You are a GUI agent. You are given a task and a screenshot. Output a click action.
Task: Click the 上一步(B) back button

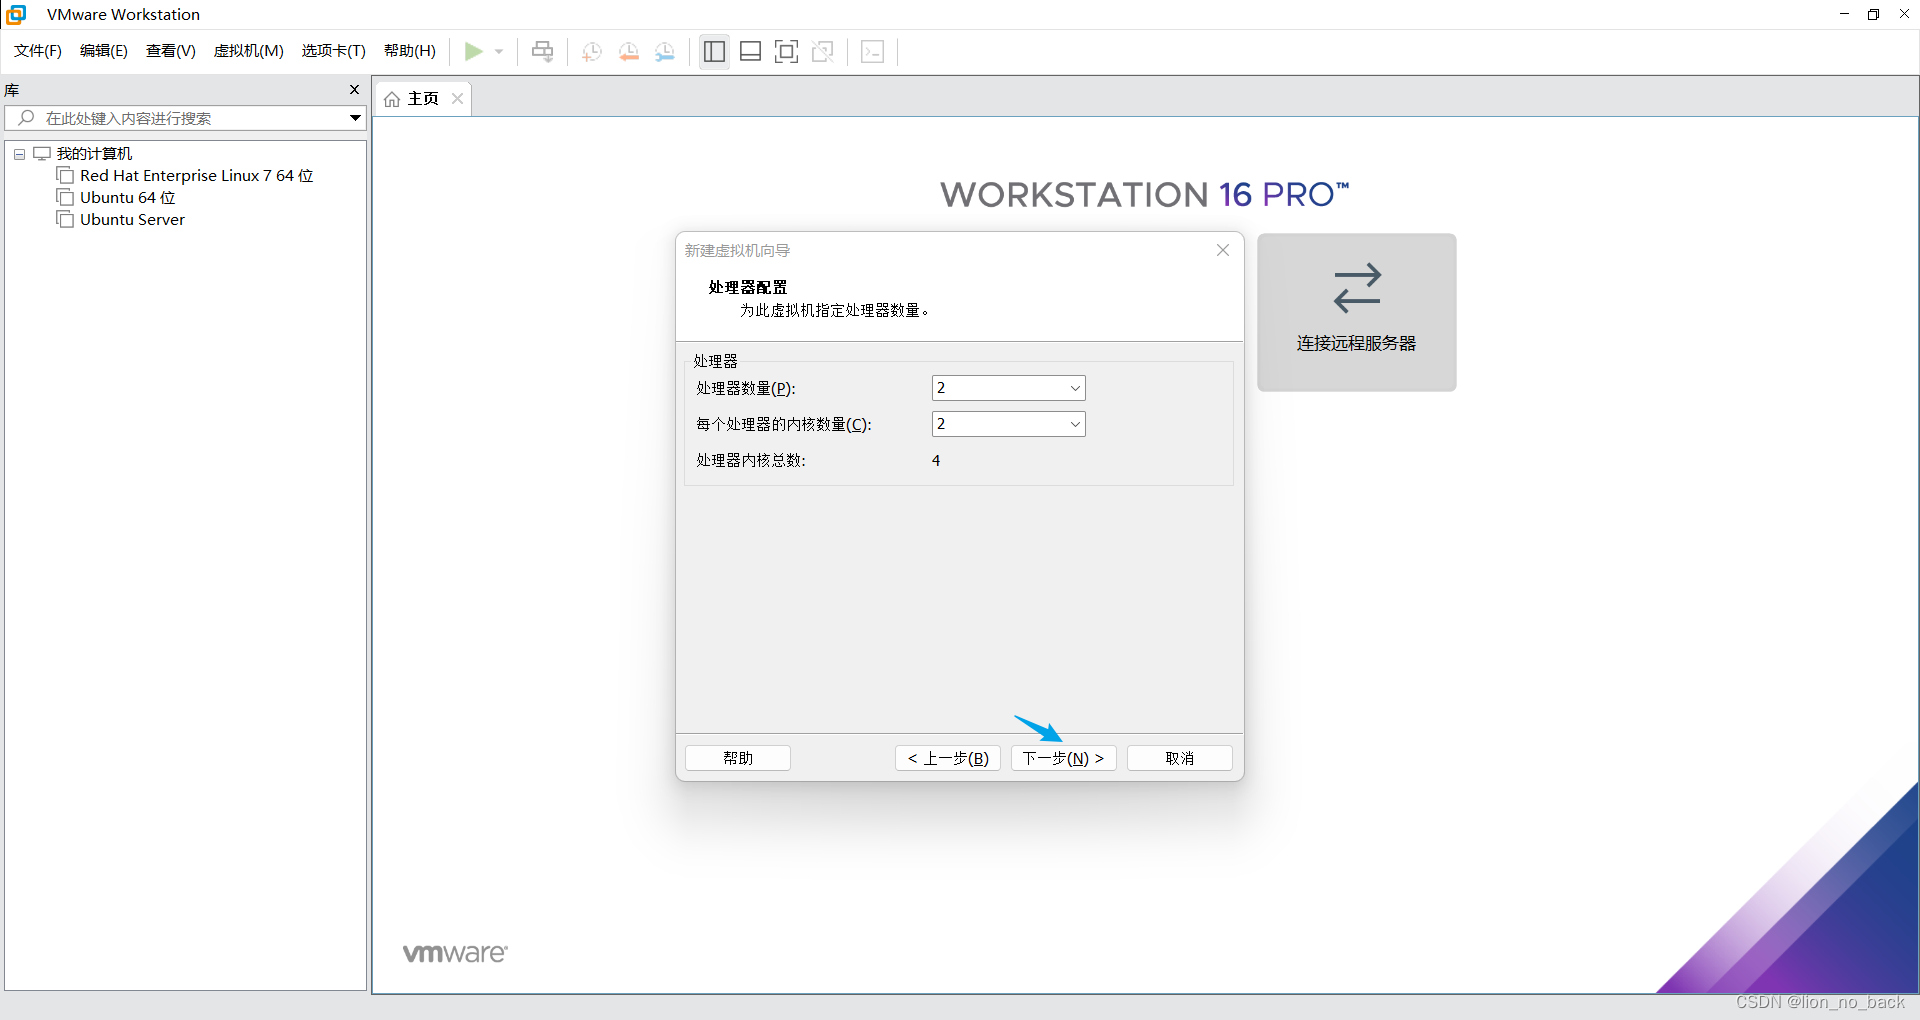[x=948, y=758]
